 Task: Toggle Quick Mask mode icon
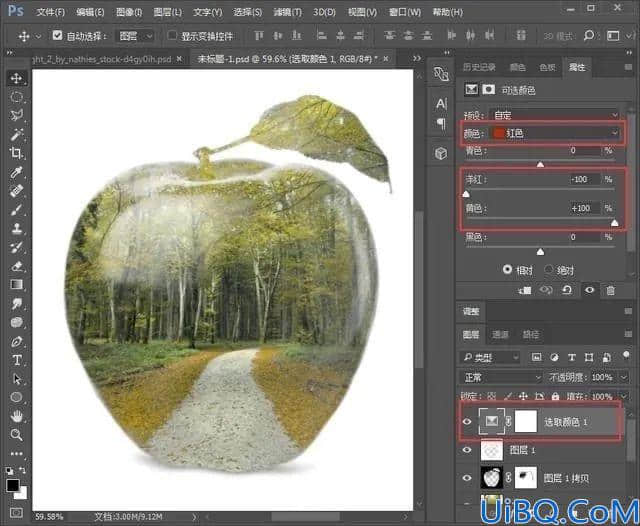point(16,512)
